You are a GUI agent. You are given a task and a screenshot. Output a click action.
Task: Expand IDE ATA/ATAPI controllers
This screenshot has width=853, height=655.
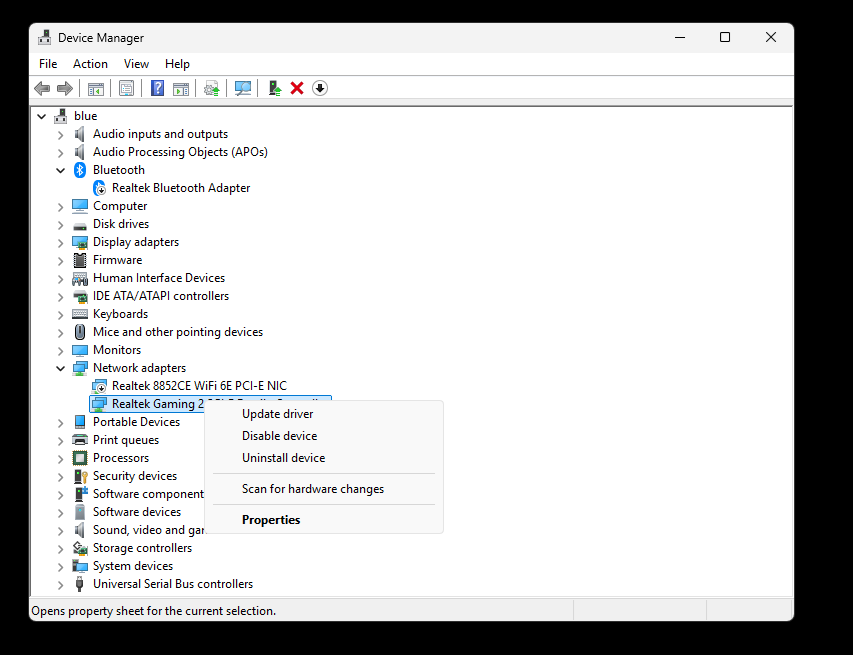[60, 296]
